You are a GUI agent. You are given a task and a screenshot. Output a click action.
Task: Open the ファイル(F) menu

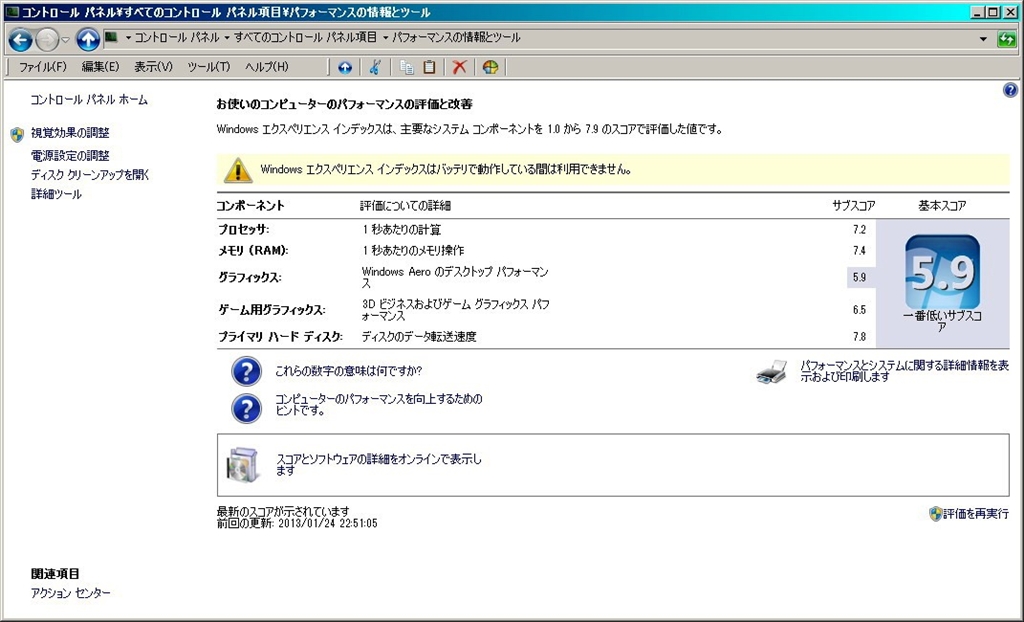coord(42,67)
